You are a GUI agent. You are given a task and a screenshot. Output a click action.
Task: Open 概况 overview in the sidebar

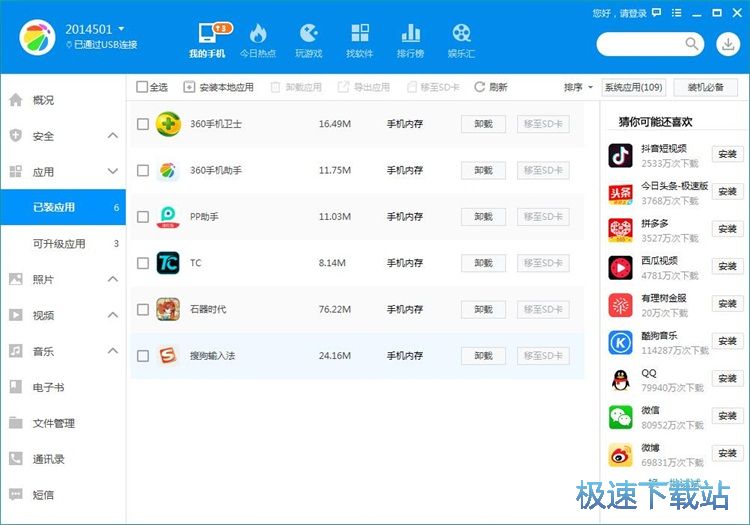(x=63, y=100)
